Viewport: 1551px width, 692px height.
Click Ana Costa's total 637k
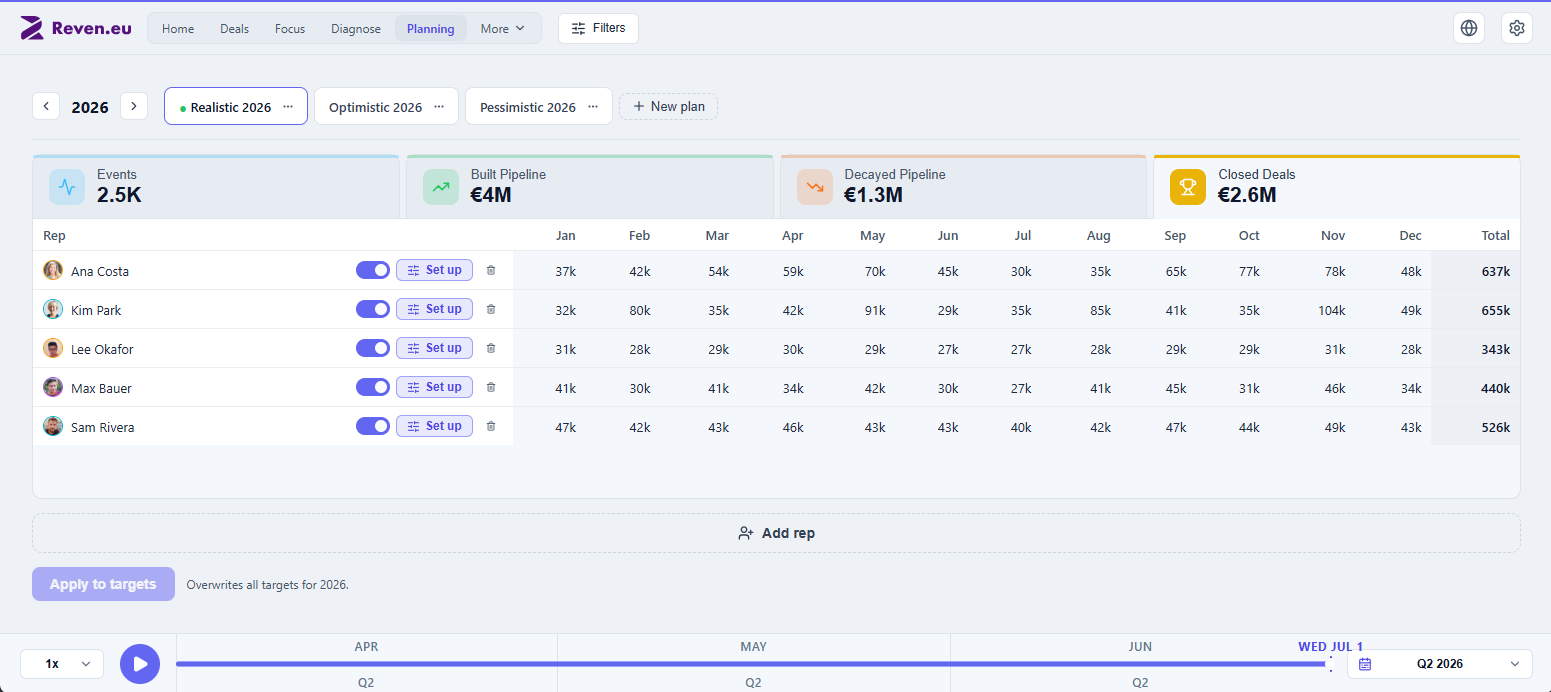tap(1495, 271)
